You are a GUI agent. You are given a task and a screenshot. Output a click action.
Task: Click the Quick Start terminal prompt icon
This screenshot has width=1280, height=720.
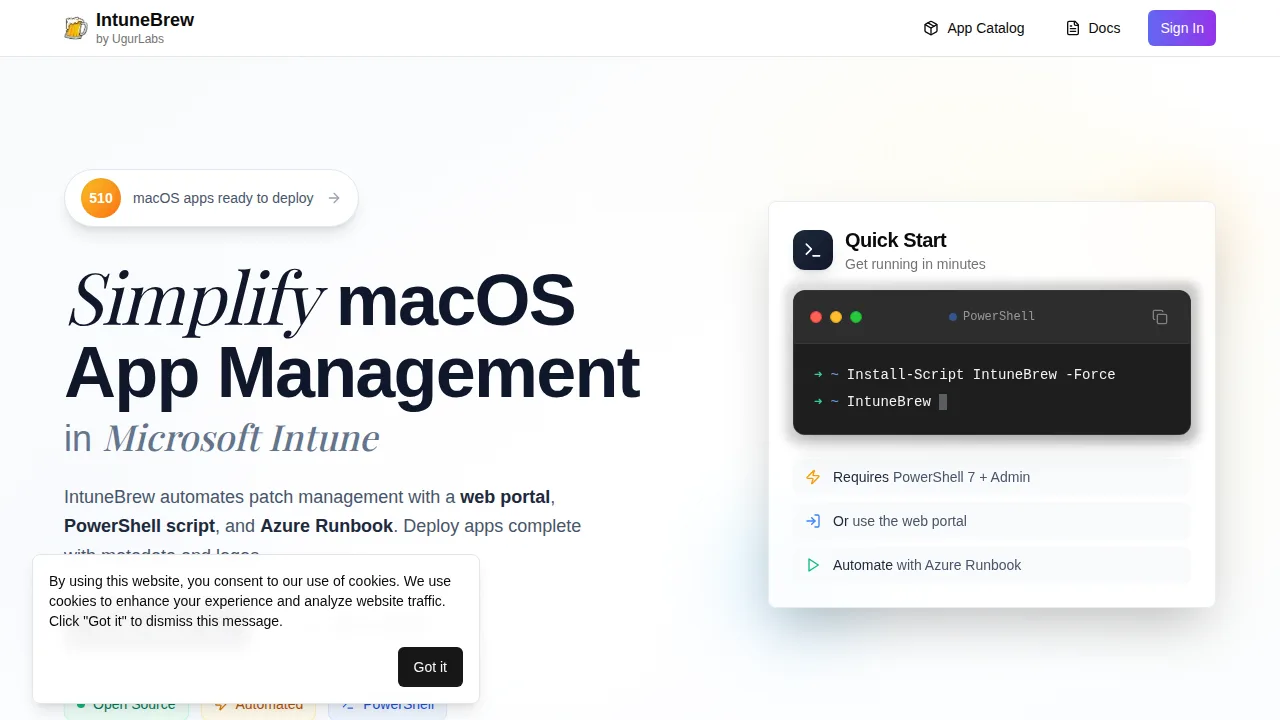pyautogui.click(x=813, y=250)
